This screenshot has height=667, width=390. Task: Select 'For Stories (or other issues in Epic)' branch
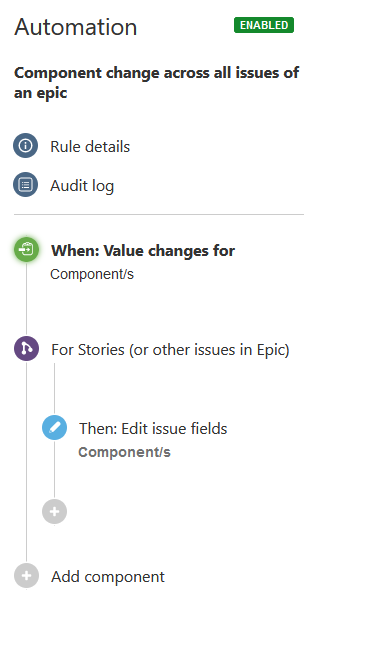point(170,350)
